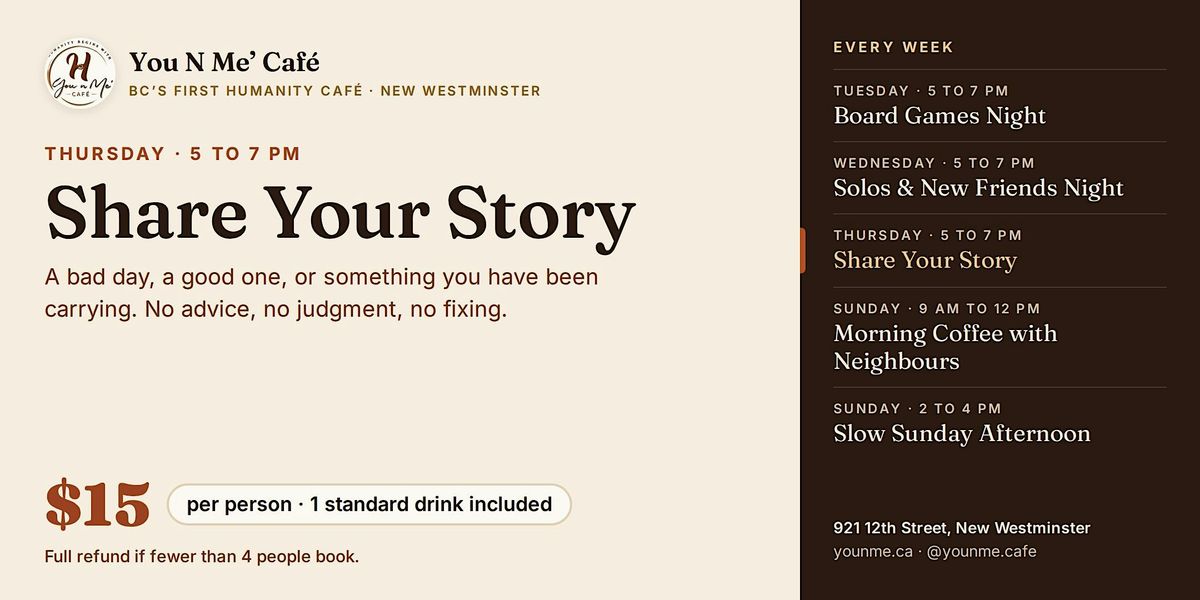This screenshot has width=1200, height=600.
Task: Click BC's First Humanity Café tagline
Action: click(335, 91)
